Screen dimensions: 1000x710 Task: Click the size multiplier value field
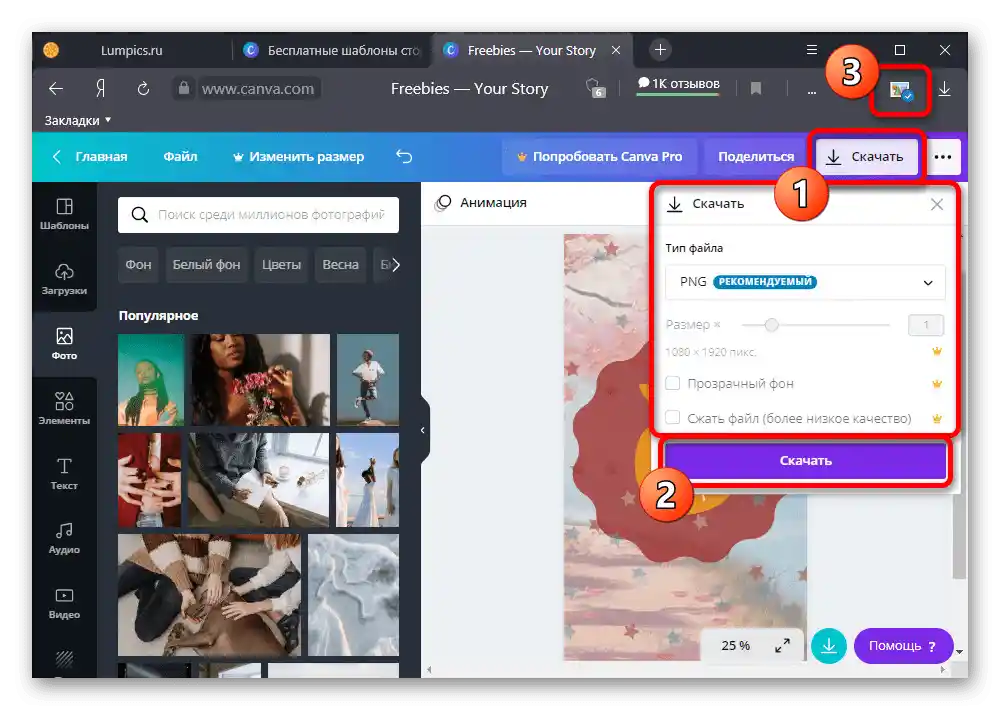[x=925, y=325]
